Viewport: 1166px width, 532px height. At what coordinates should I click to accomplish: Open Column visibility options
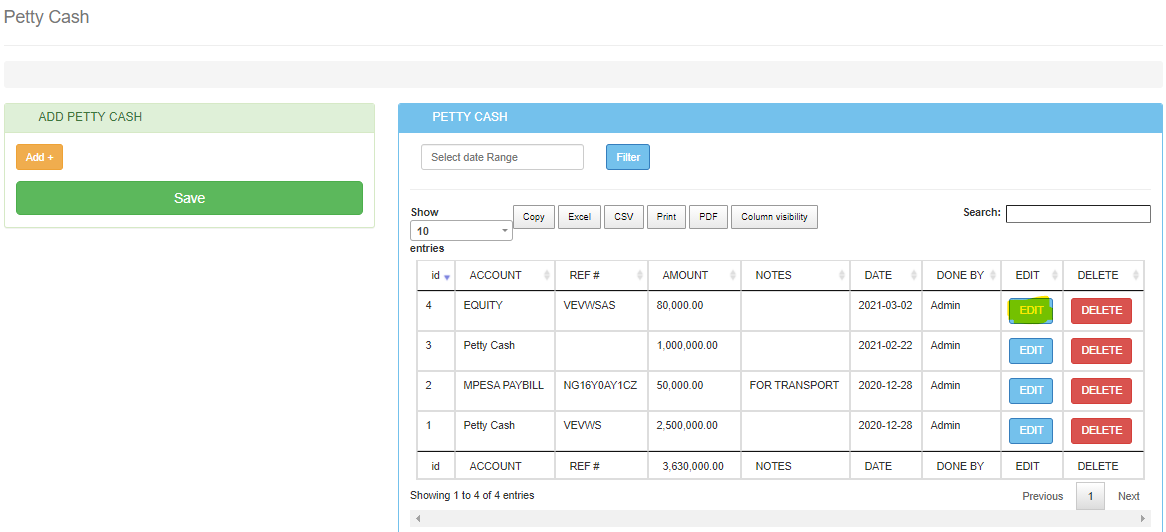(774, 217)
